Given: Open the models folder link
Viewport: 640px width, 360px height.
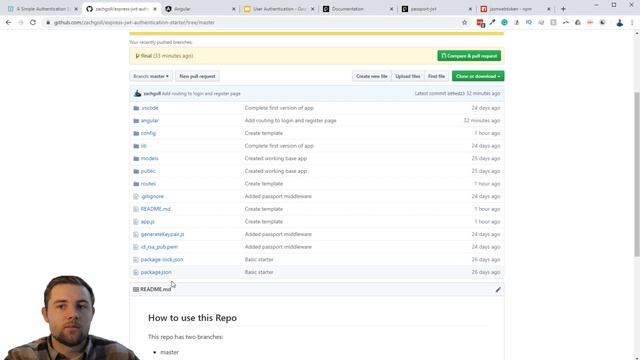Looking at the screenshot, I should point(149,158).
